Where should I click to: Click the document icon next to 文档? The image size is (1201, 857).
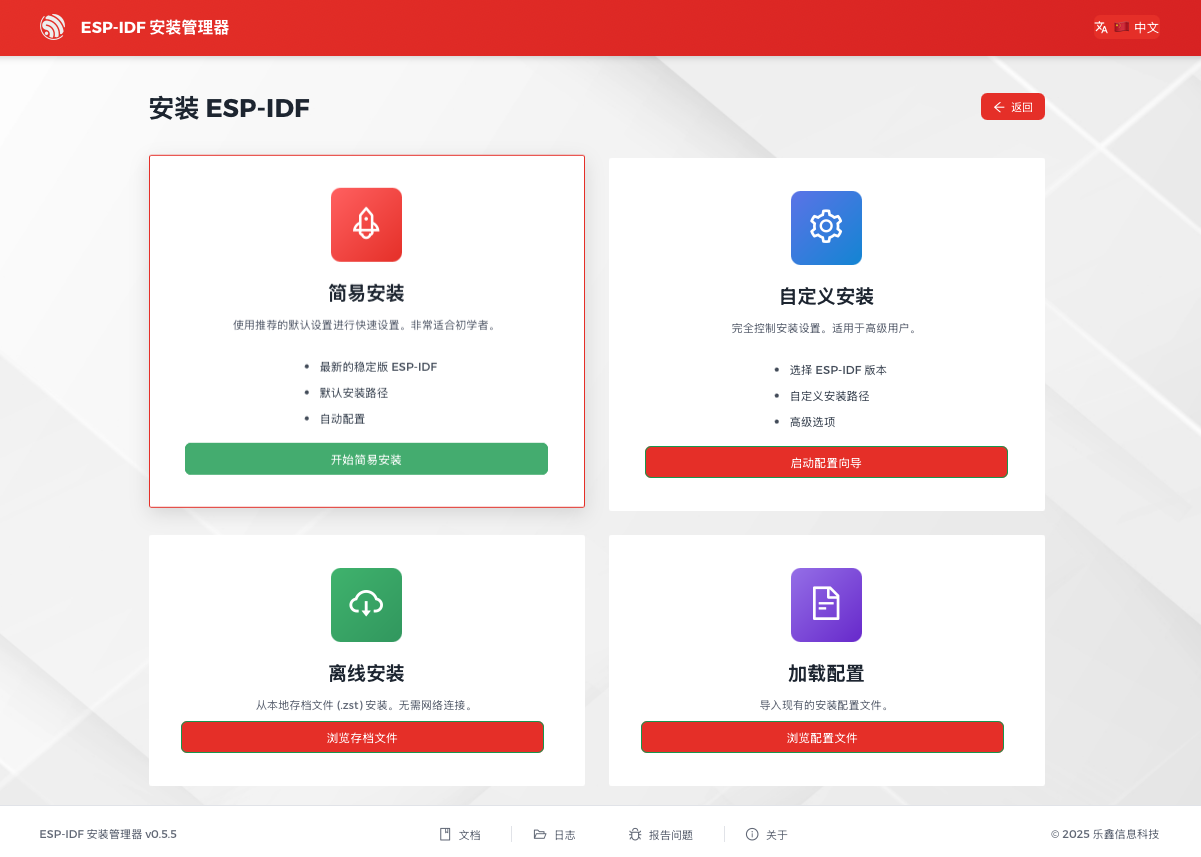click(x=443, y=834)
